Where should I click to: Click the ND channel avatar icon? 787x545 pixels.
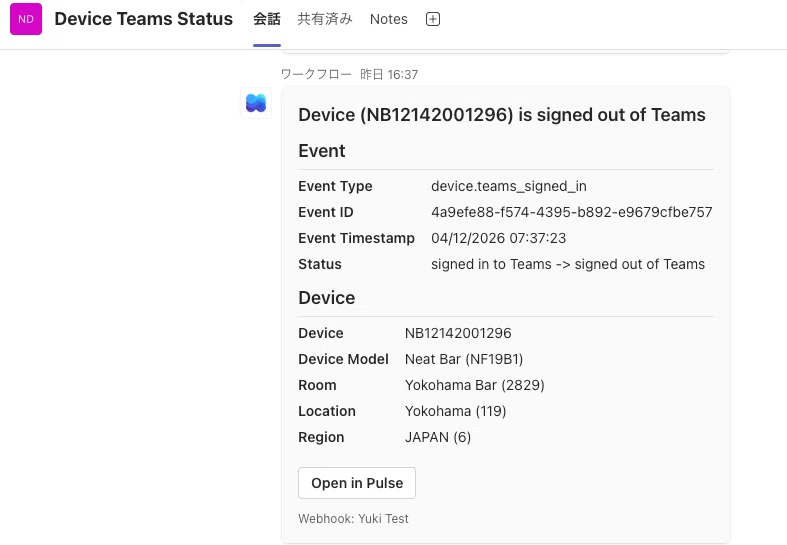pyautogui.click(x=26, y=19)
